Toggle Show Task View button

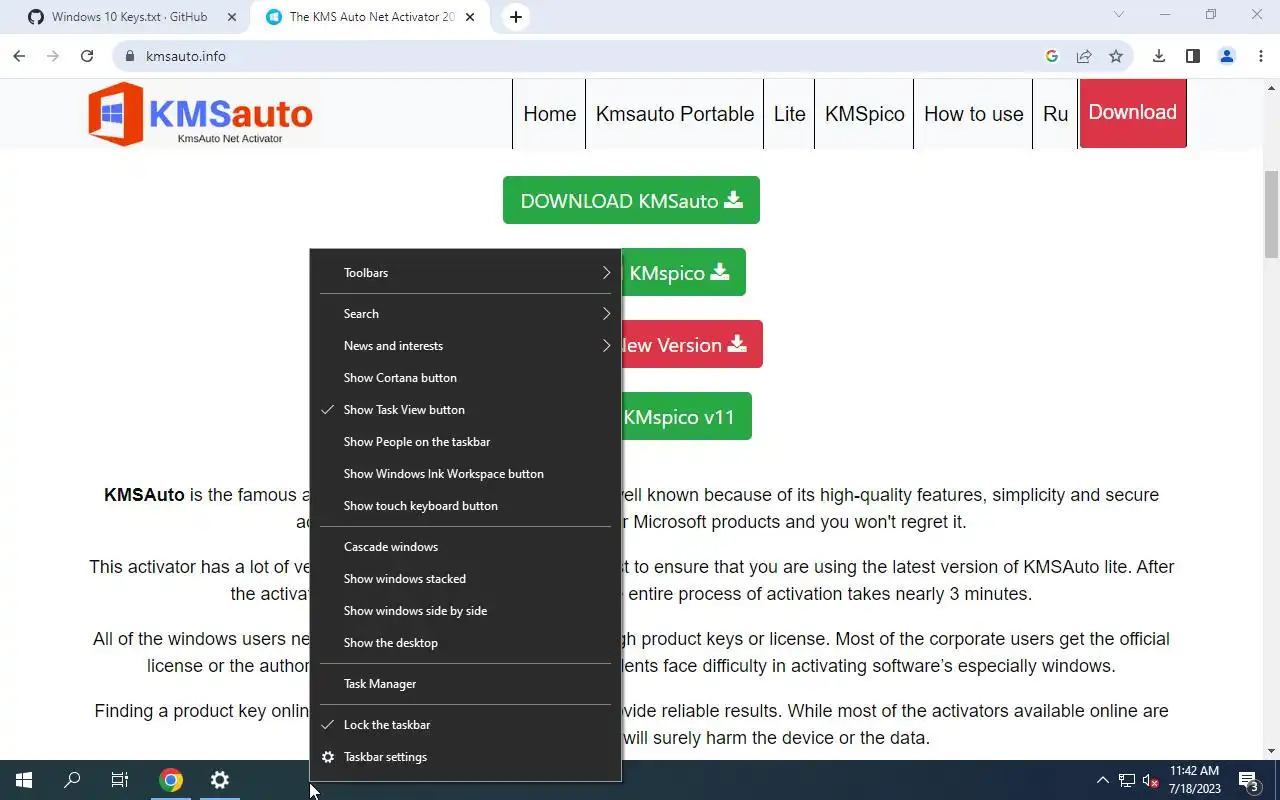pyautogui.click(x=465, y=410)
